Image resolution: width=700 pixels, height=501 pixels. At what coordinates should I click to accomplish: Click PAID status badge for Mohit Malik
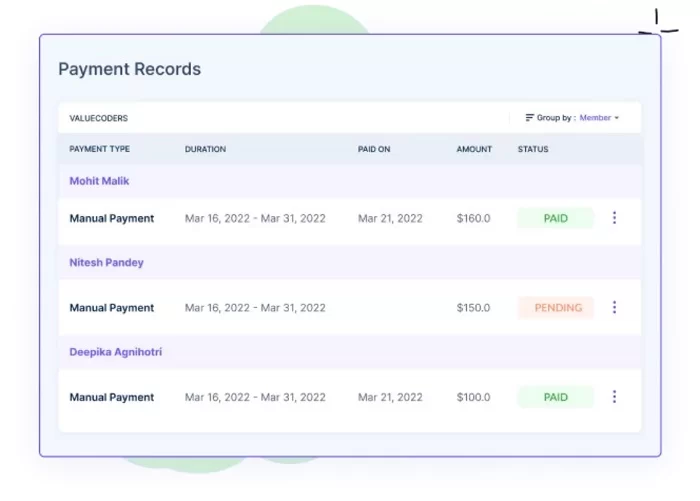coord(555,218)
